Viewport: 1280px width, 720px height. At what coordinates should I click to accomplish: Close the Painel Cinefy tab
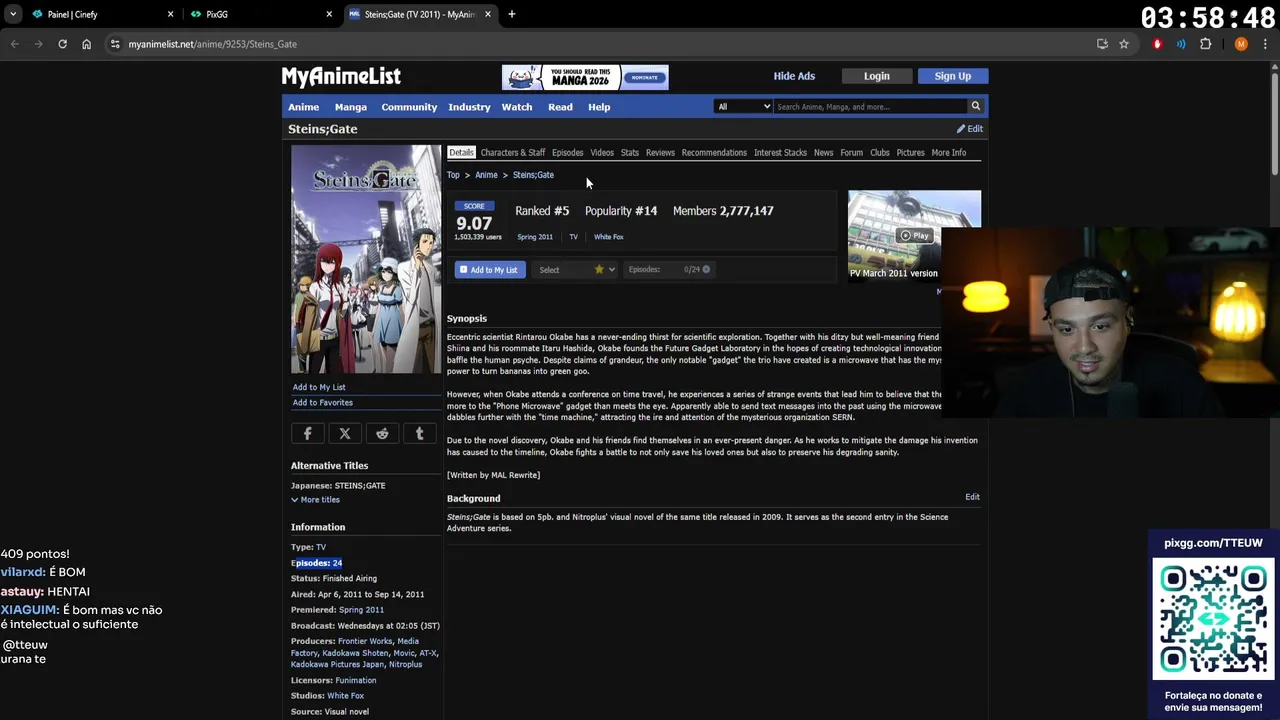tap(170, 14)
